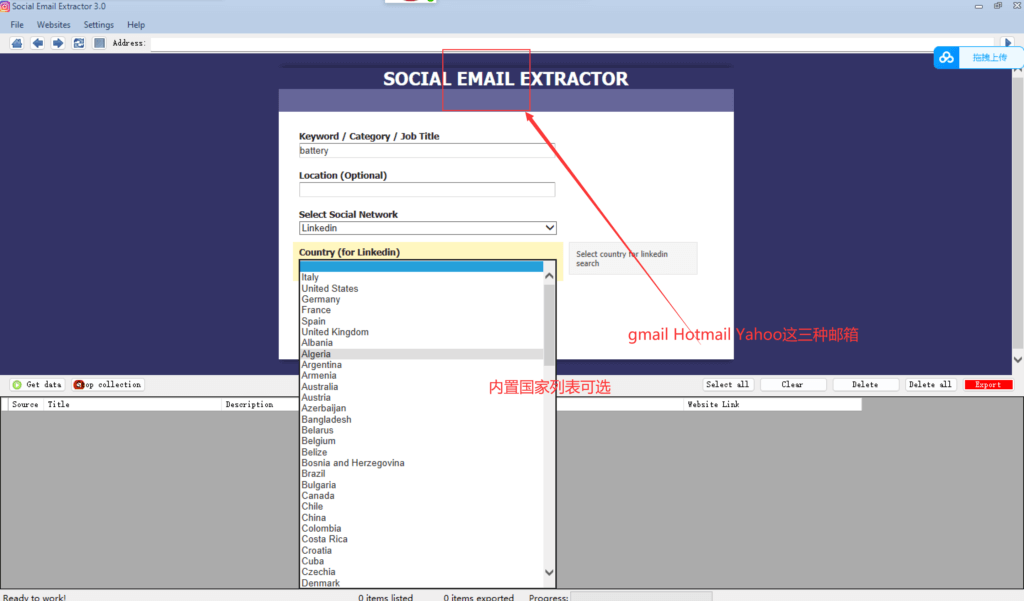This screenshot has height=601, width=1024.
Task: Click the Select all button
Action: 727,384
